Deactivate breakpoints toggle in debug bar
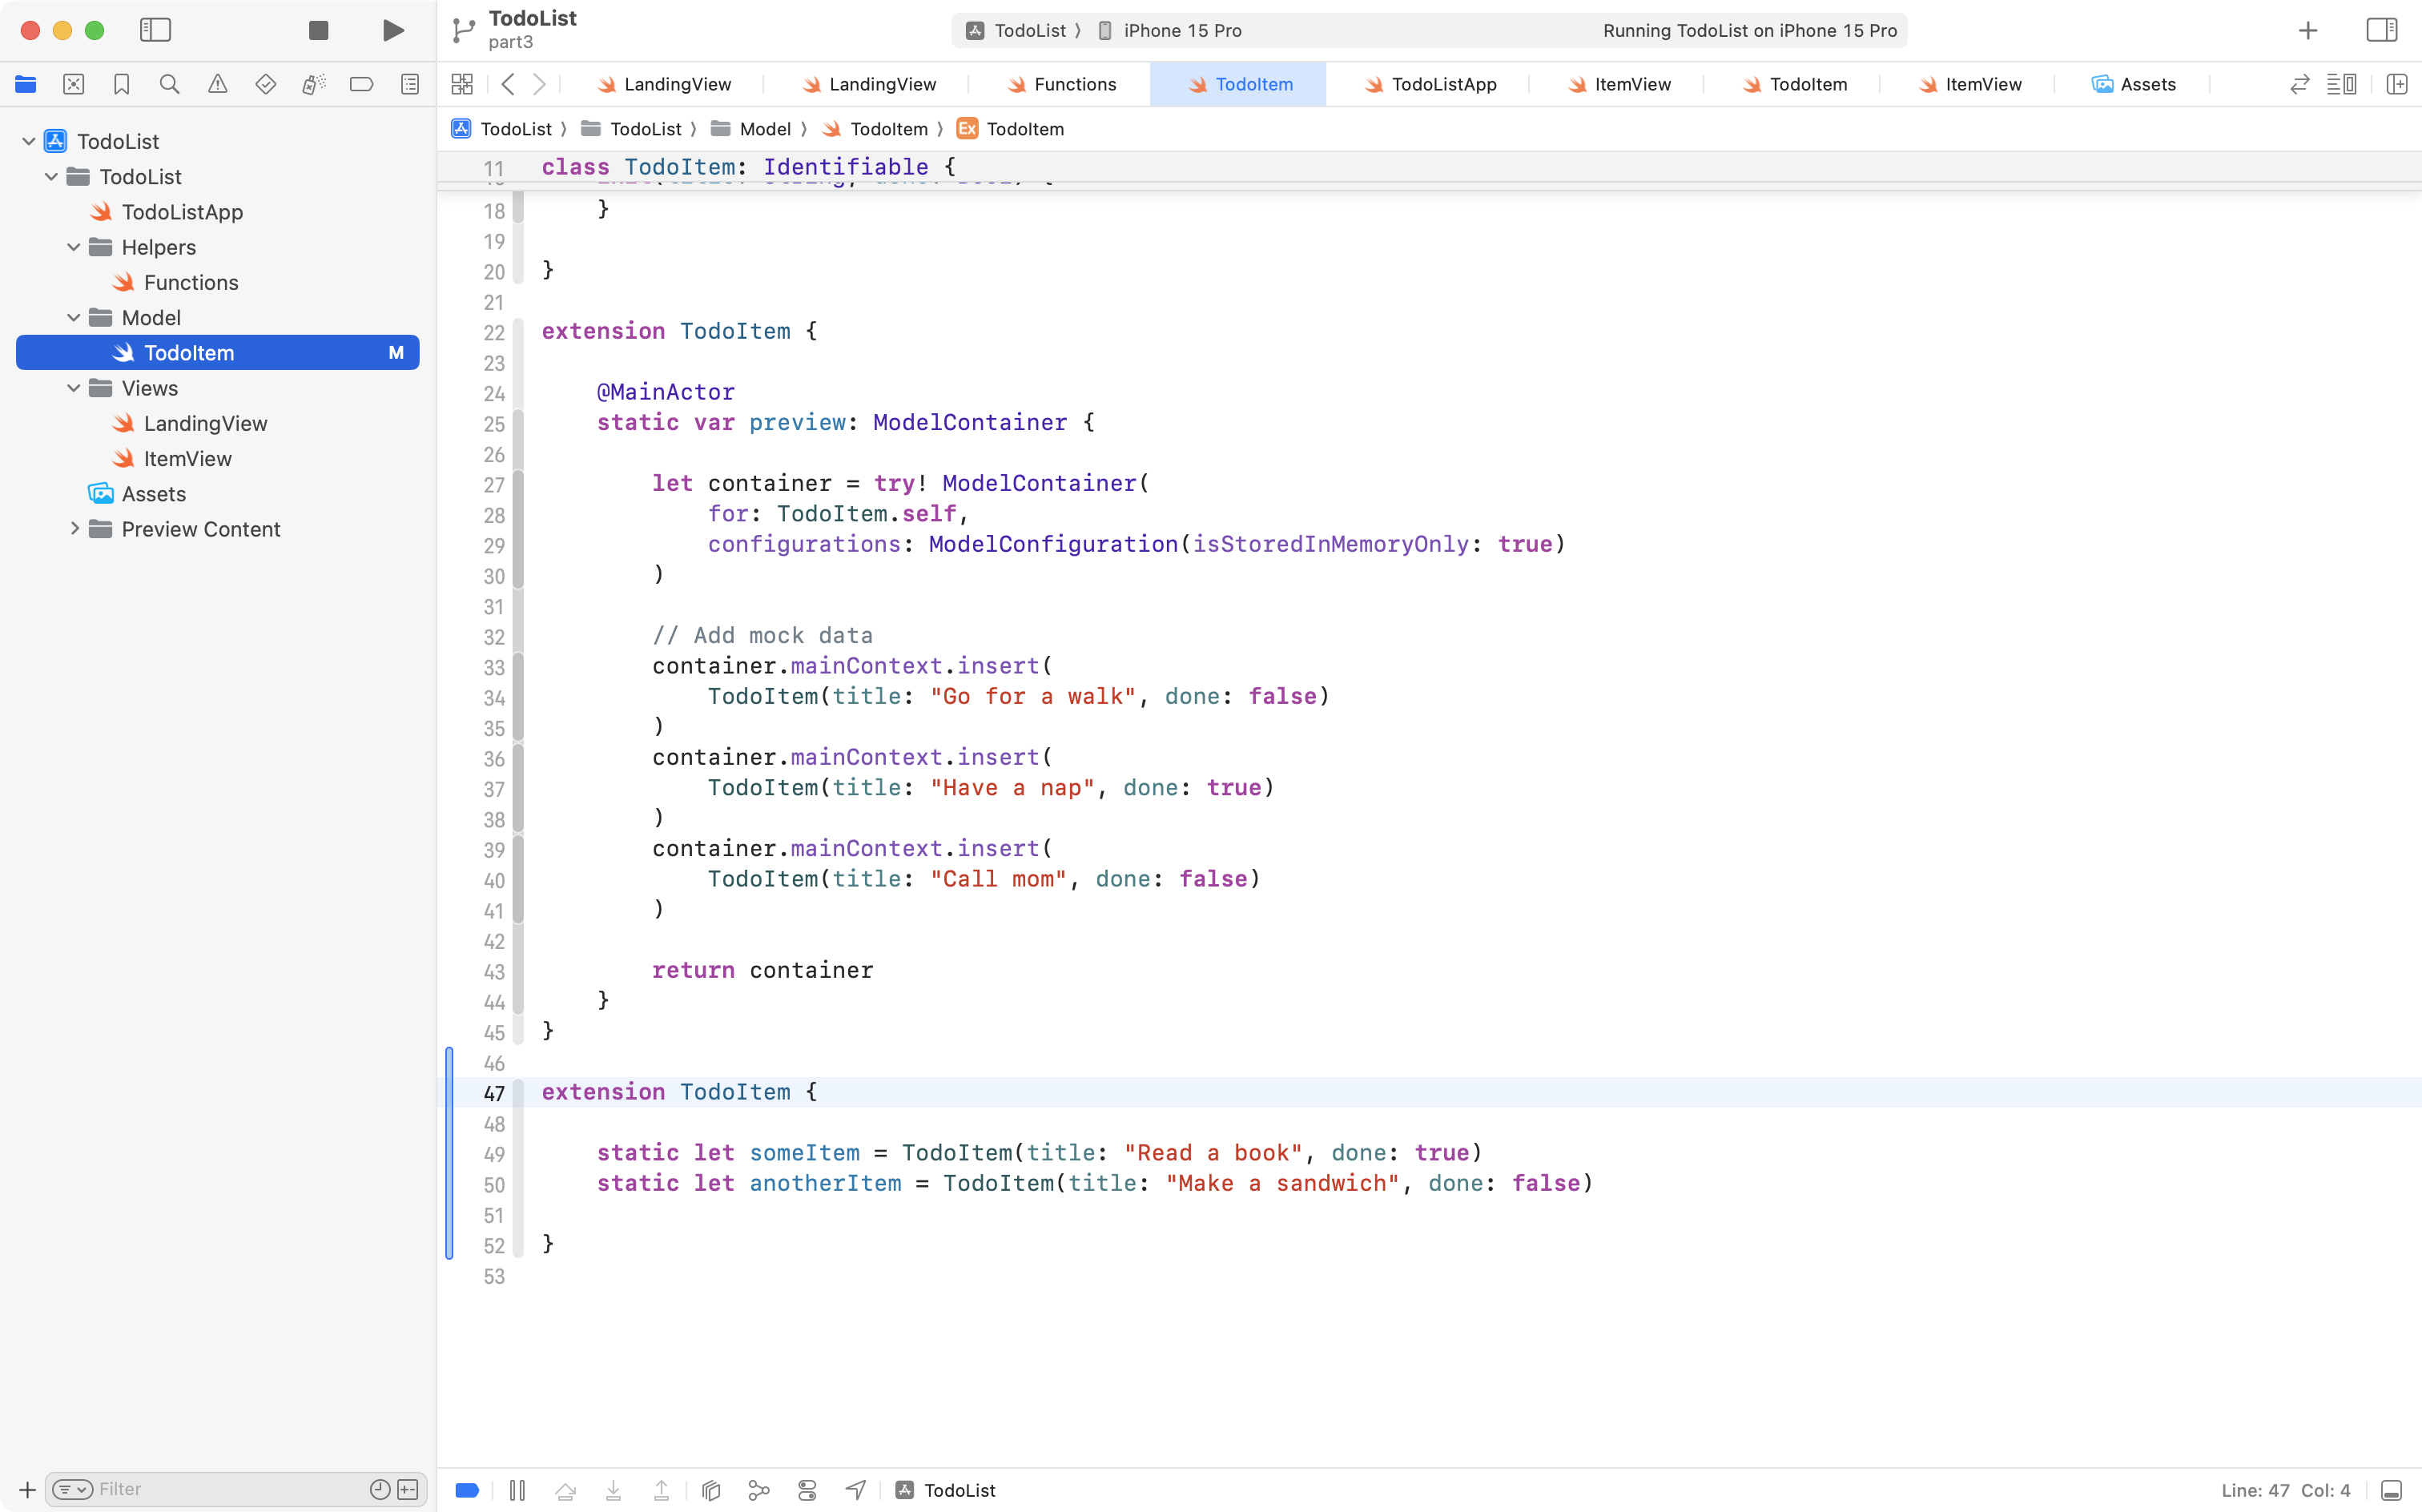 click(467, 1490)
